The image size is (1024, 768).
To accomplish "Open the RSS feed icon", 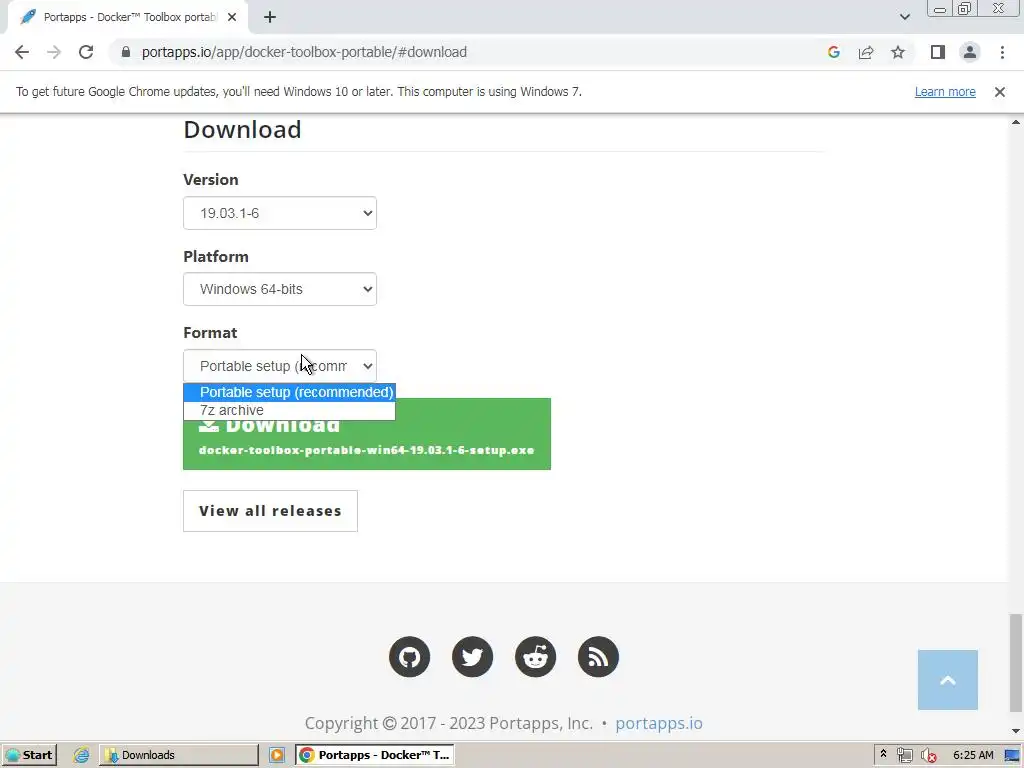I will [x=598, y=656].
